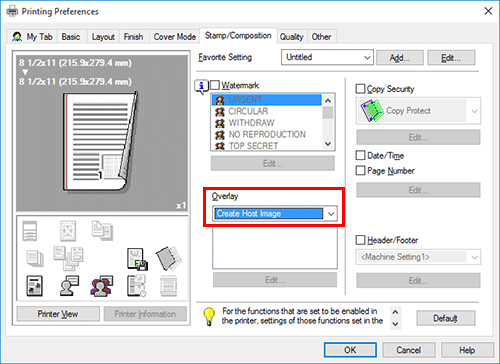Click the newspaper layout icon

[35, 286]
